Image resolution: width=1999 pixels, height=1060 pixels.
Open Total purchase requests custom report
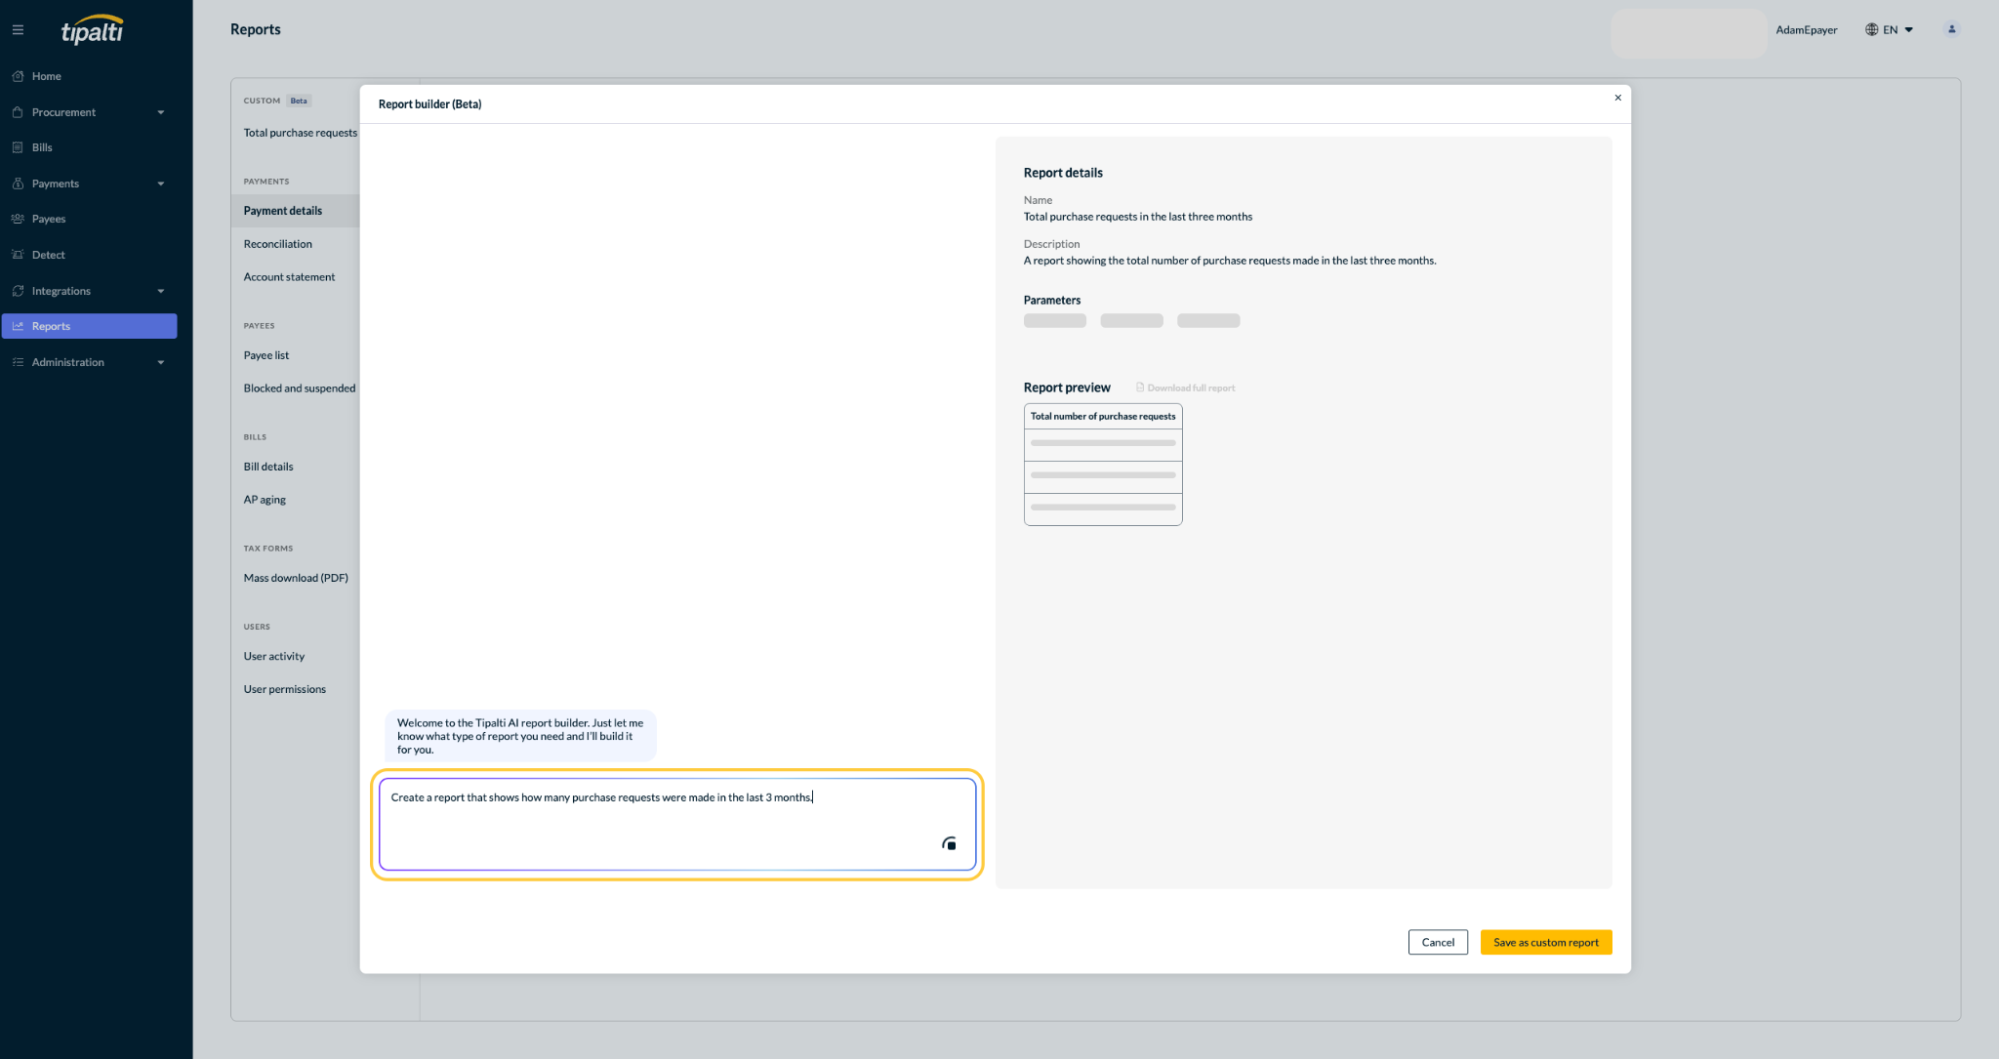[x=300, y=133]
